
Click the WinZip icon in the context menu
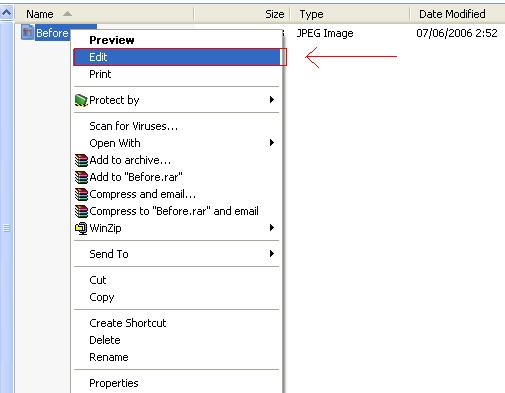pyautogui.click(x=81, y=228)
